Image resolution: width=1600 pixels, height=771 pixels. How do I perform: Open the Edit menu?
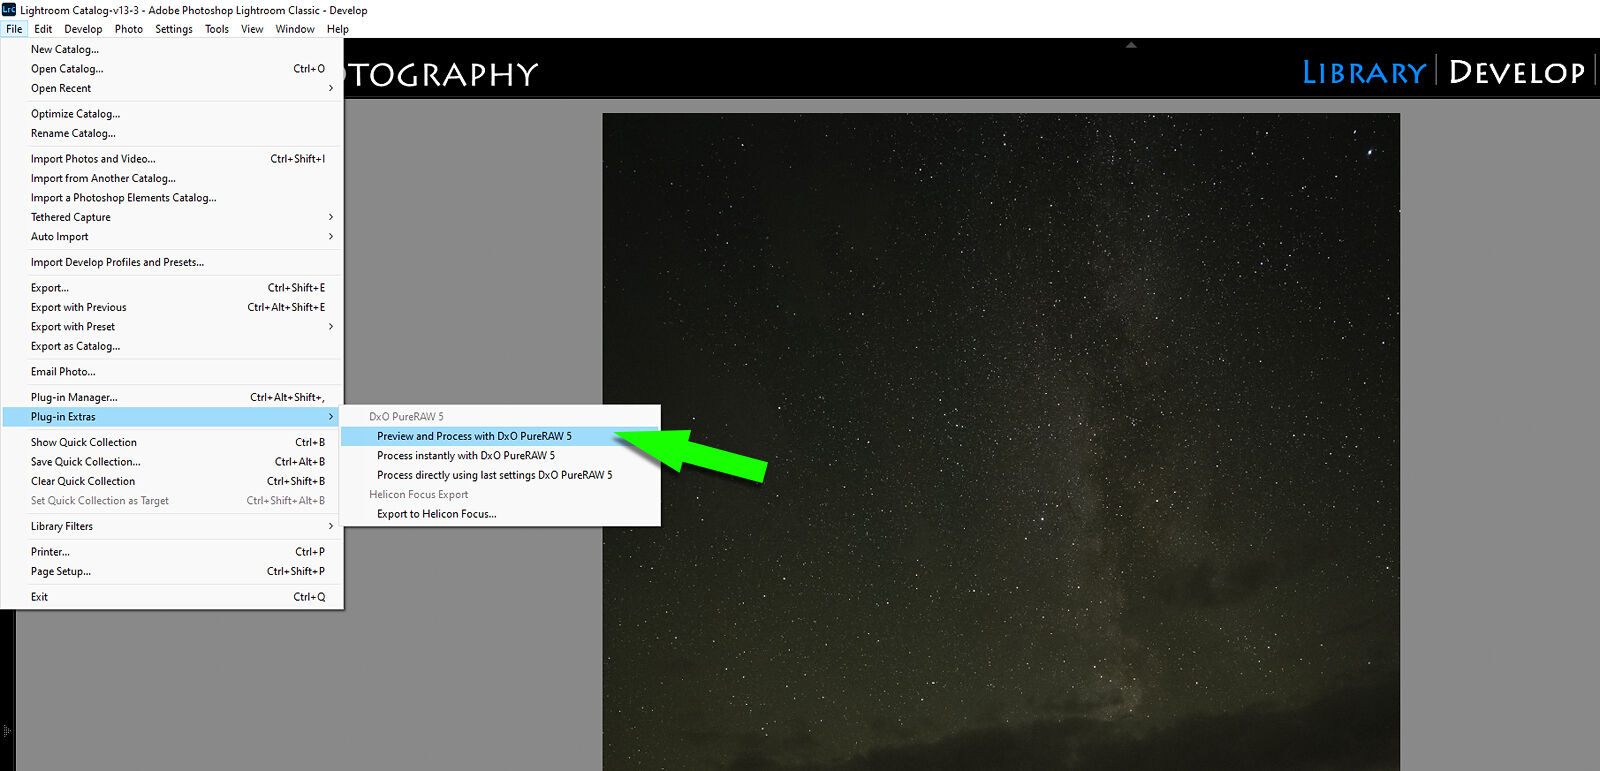(x=43, y=29)
